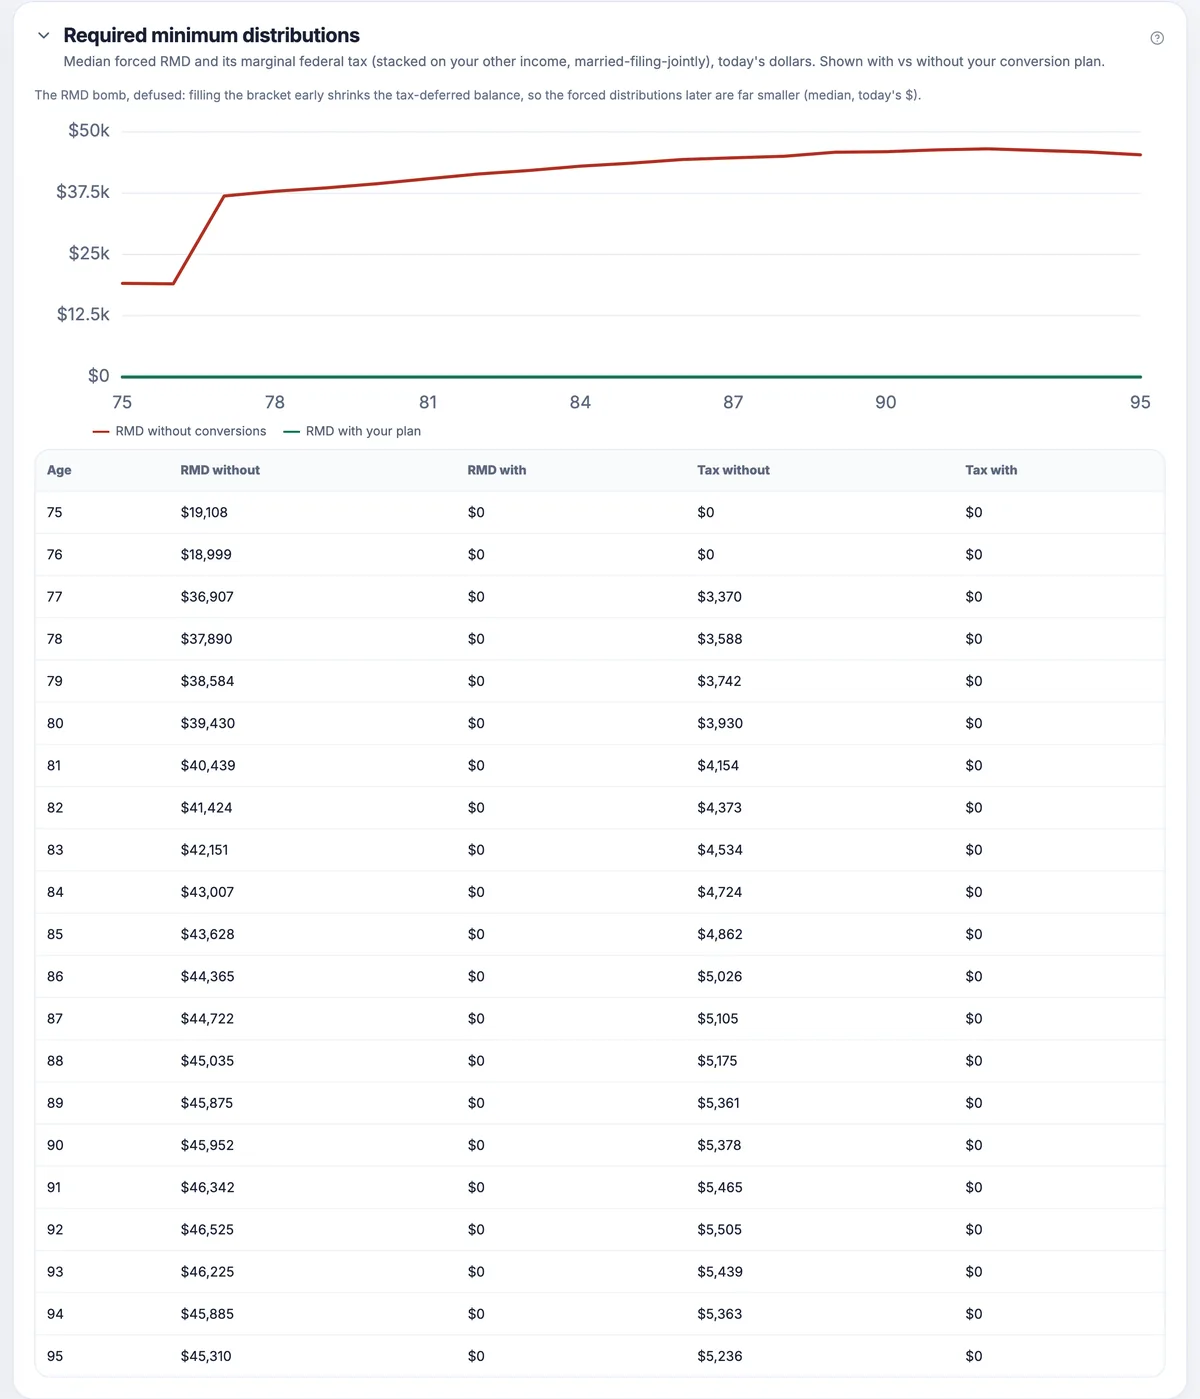This screenshot has width=1200, height=1399.
Task: Select the $44,722 RMD value
Action: tap(206, 1018)
